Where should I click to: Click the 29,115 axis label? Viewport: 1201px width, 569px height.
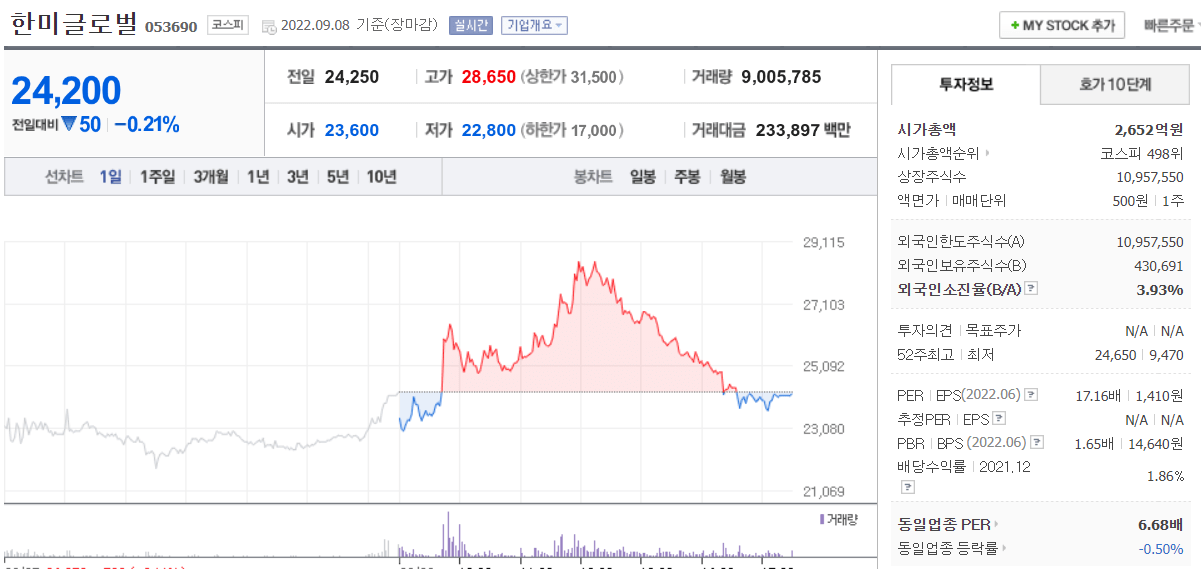pyautogui.click(x=824, y=242)
